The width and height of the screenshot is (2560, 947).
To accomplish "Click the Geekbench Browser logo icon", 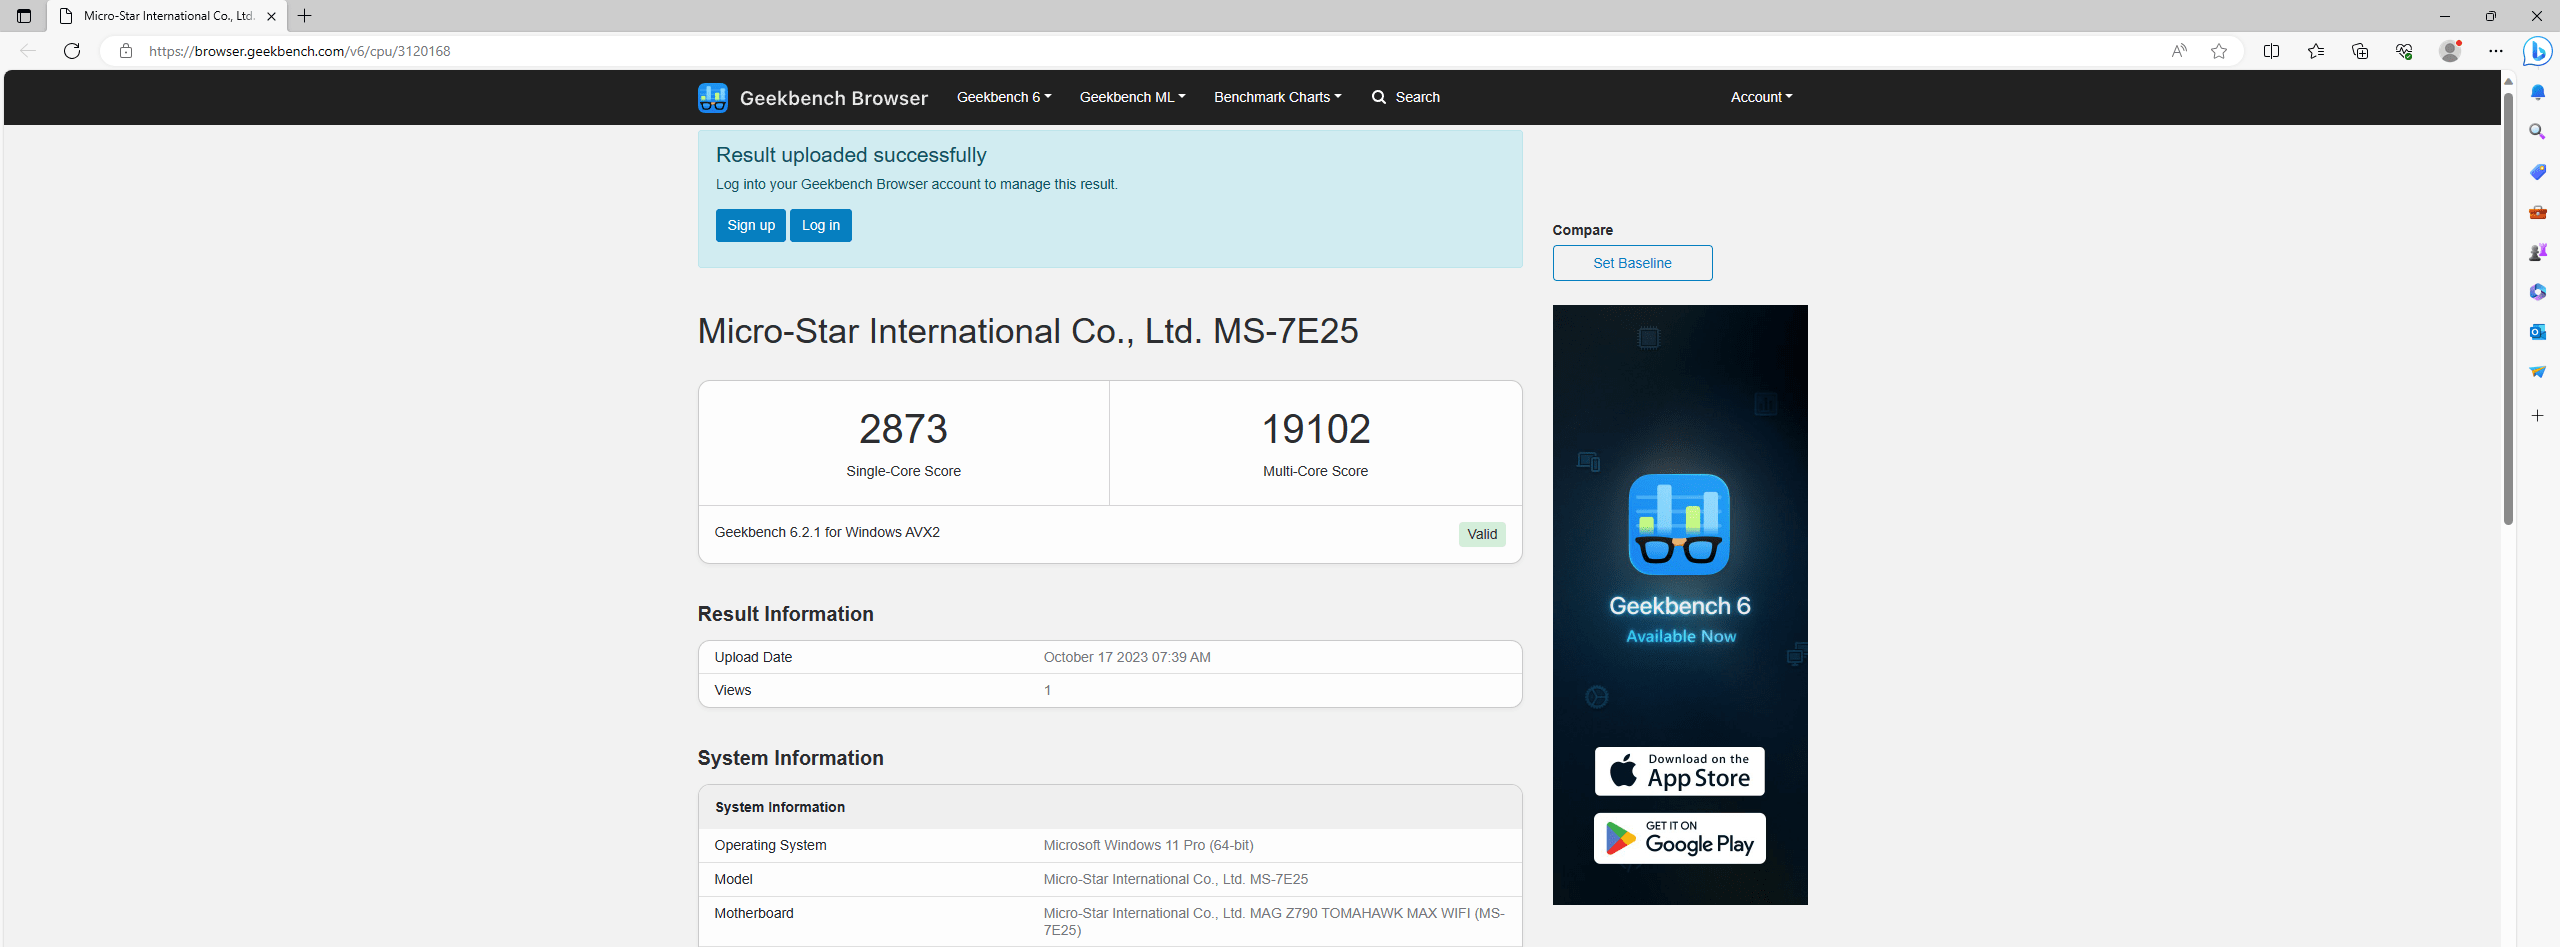I will click(x=712, y=97).
